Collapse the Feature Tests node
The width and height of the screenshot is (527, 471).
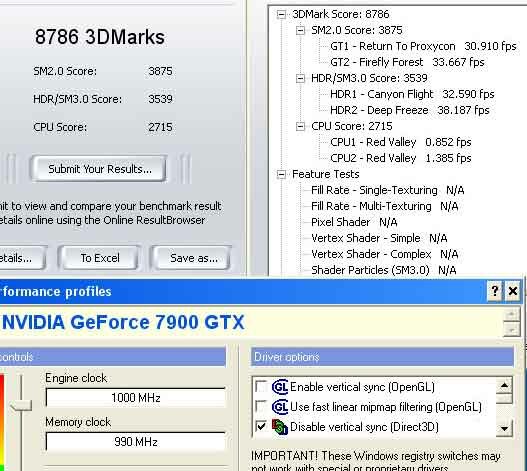[281, 174]
